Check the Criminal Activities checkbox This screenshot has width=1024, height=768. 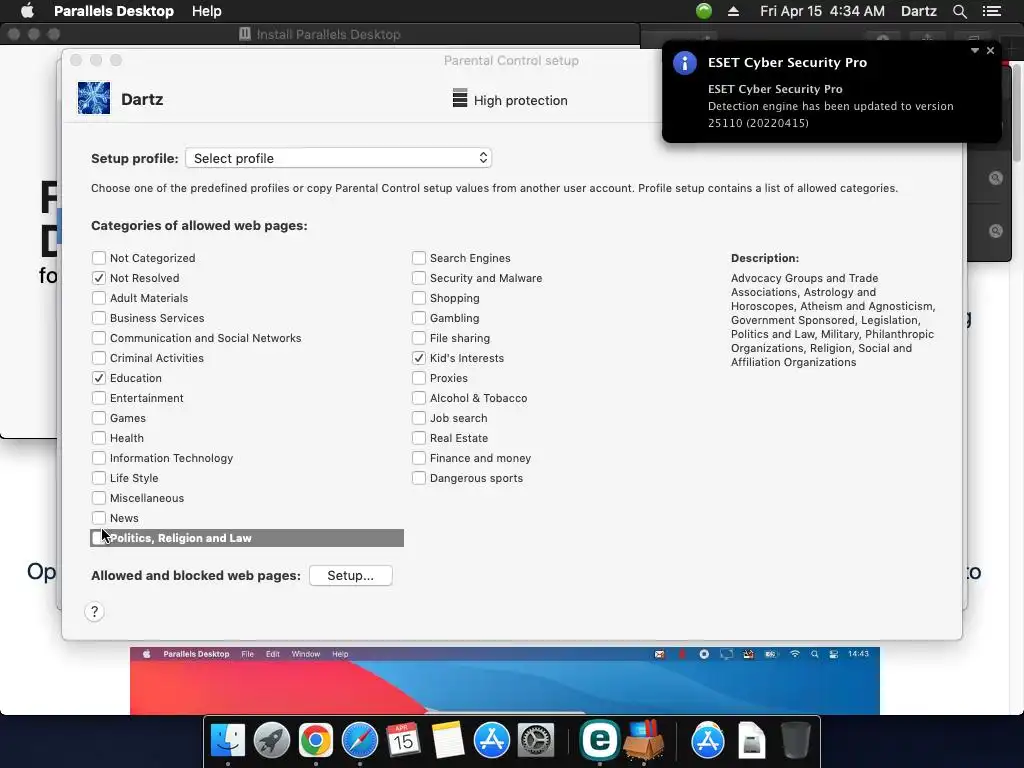point(99,358)
